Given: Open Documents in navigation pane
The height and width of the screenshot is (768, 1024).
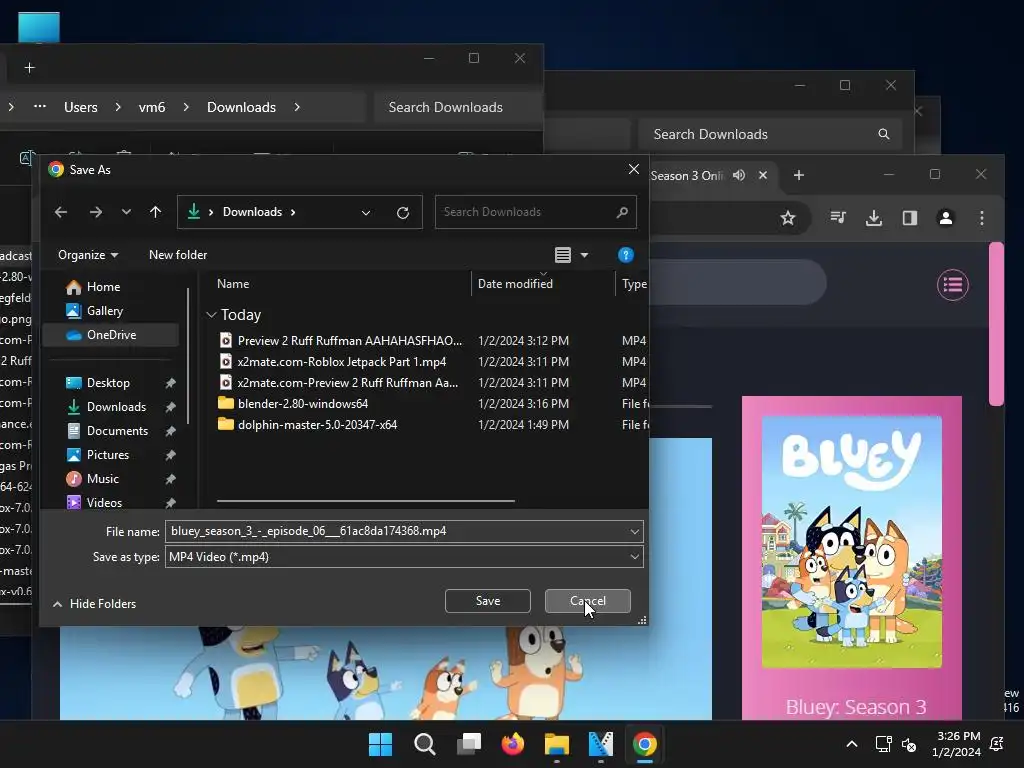Looking at the screenshot, I should (118, 431).
